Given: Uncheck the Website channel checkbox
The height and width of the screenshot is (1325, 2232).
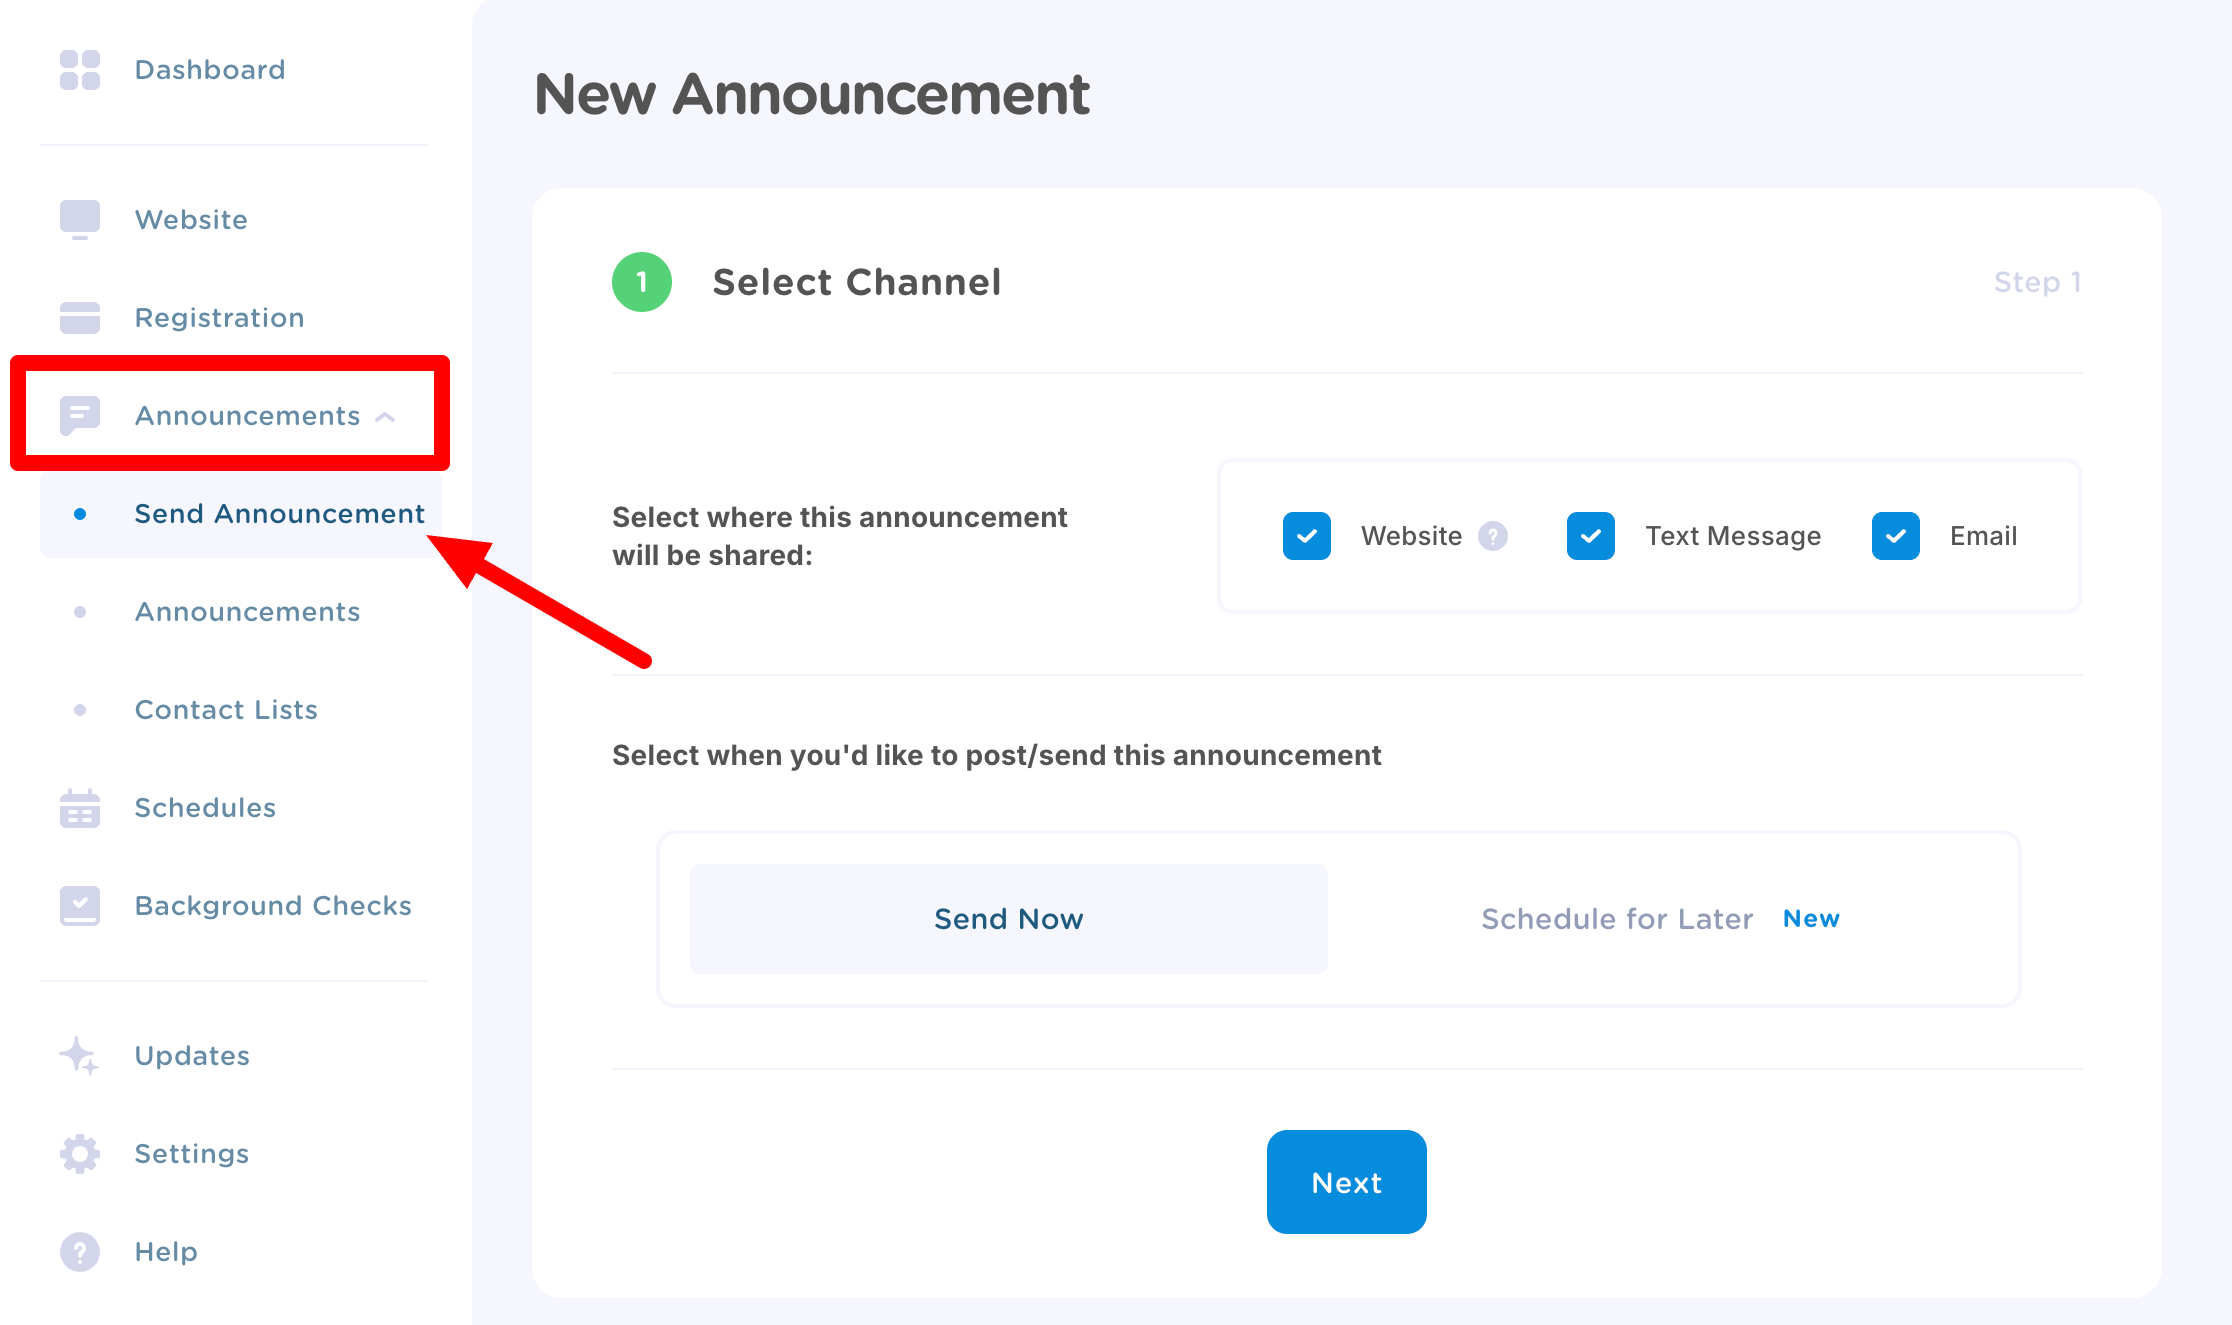Looking at the screenshot, I should (x=1307, y=536).
